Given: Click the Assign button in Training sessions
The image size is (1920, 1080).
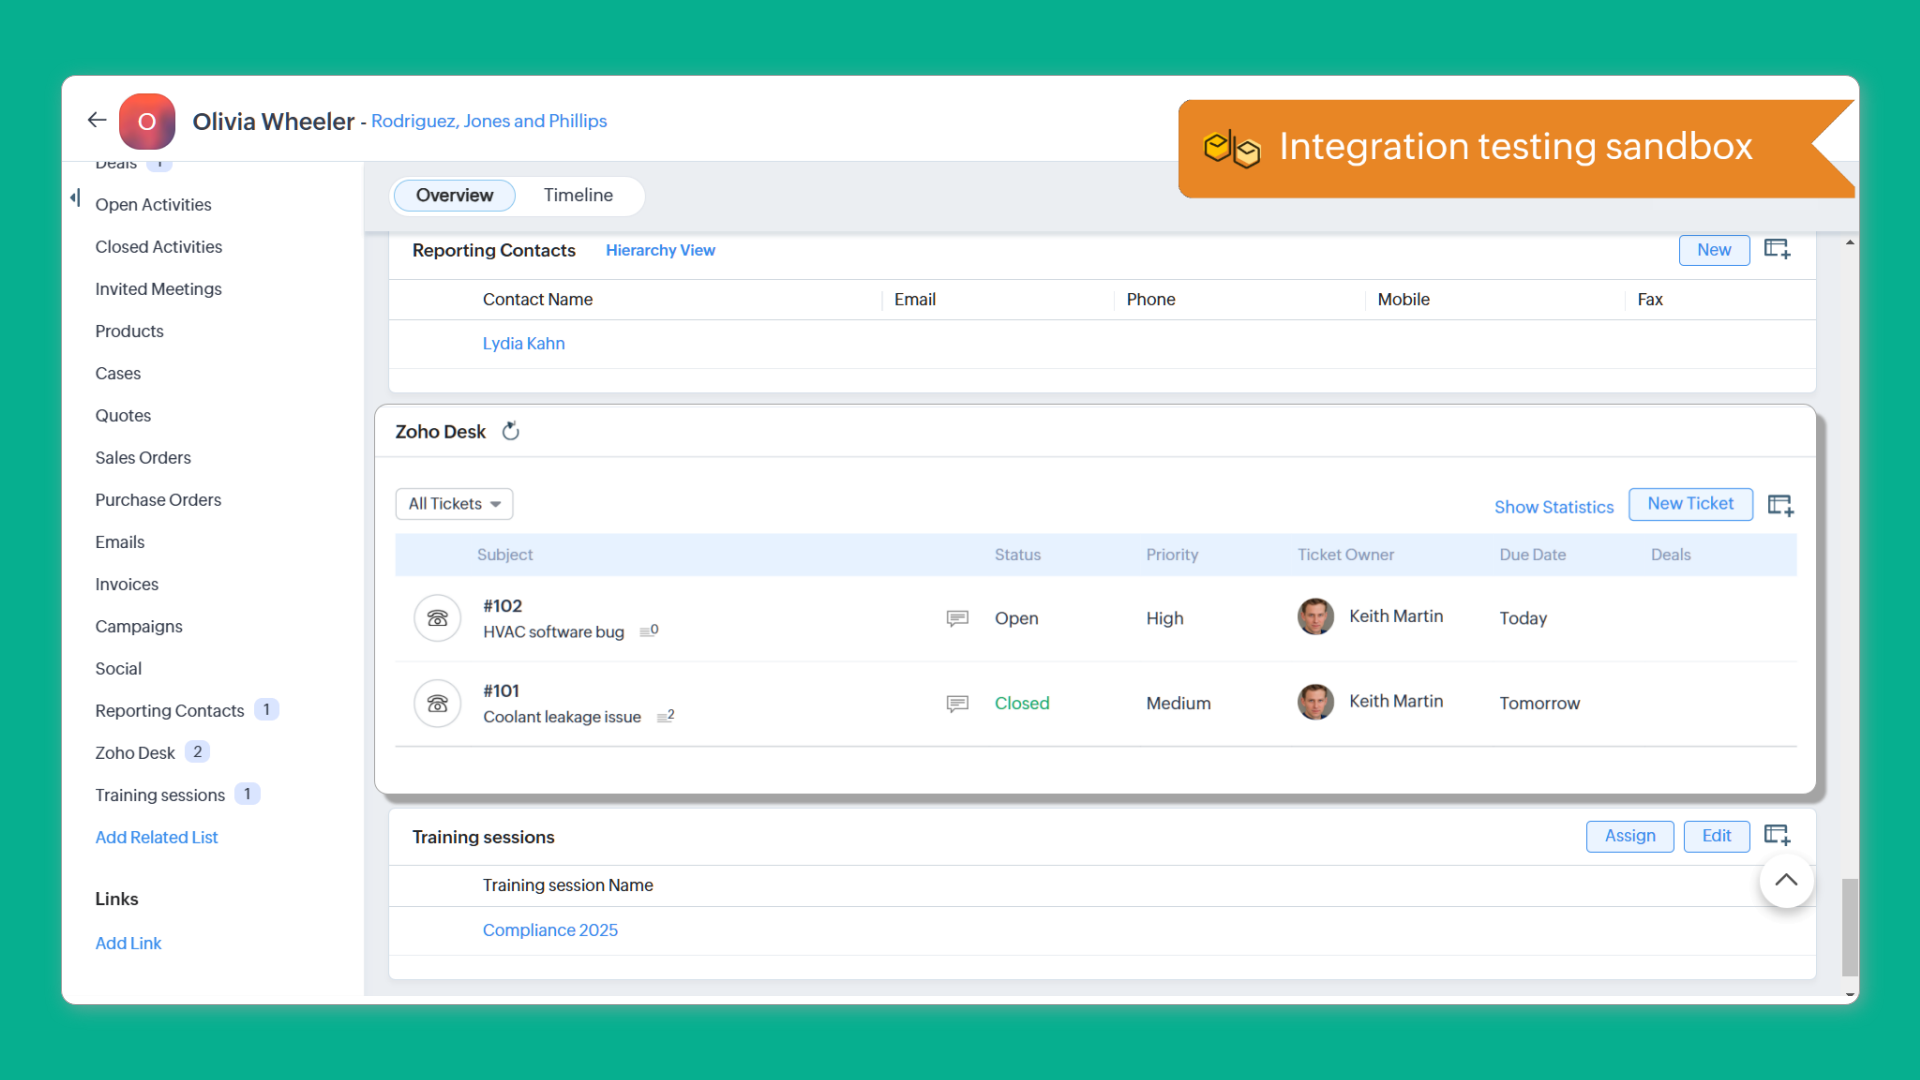Looking at the screenshot, I should point(1629,836).
